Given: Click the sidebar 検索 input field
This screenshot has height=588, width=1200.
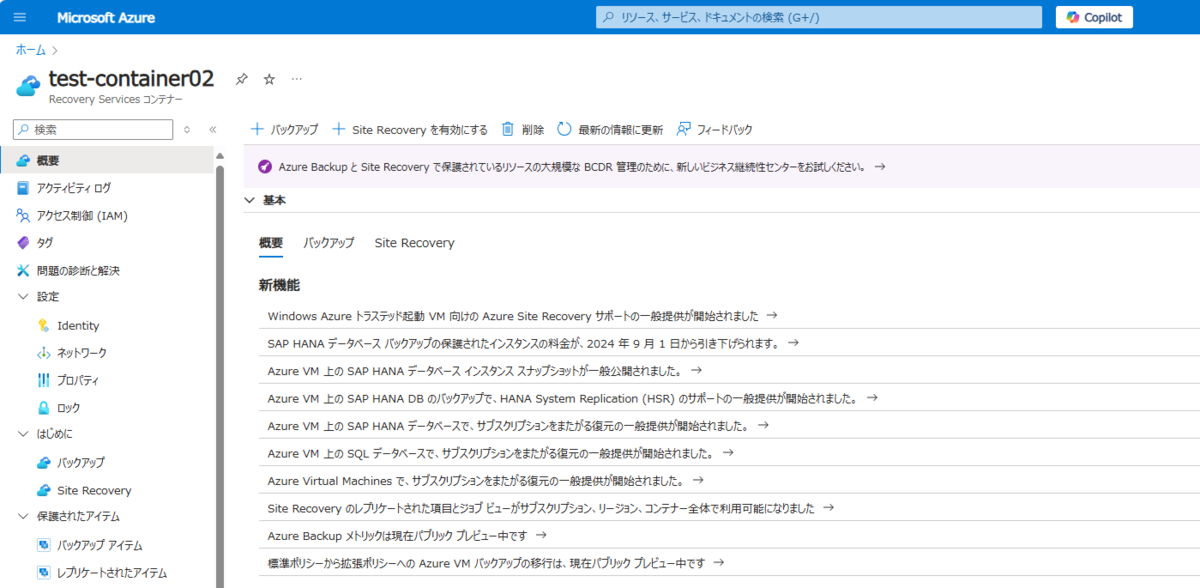Looking at the screenshot, I should point(92,129).
